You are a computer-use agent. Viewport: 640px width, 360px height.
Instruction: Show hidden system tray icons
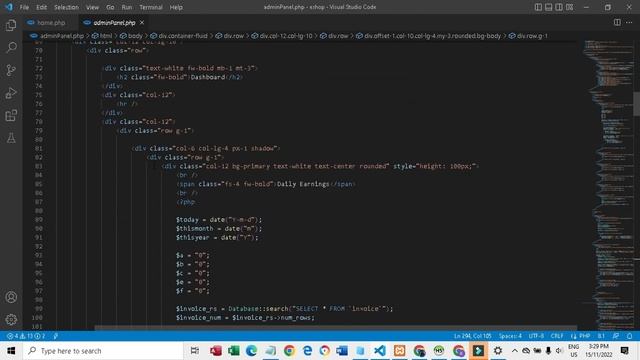pyautogui.click(x=514, y=351)
